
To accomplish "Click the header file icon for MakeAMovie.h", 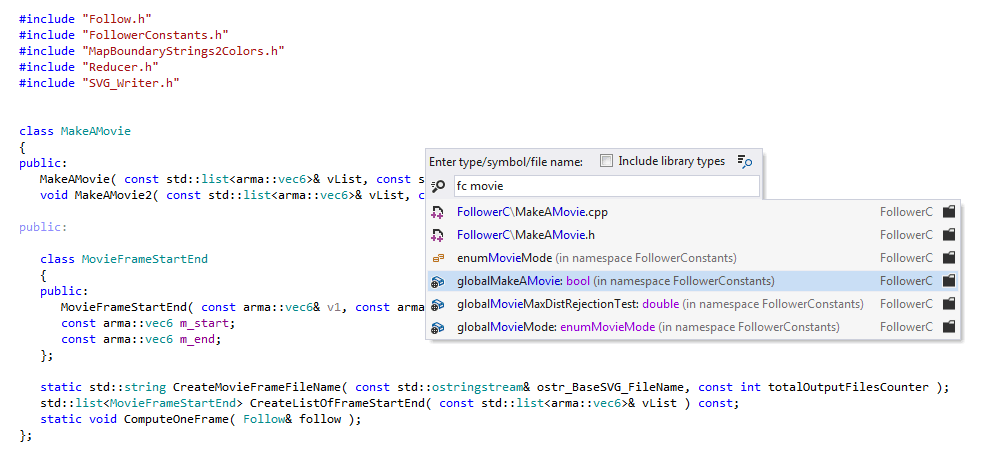I will click(x=437, y=235).
